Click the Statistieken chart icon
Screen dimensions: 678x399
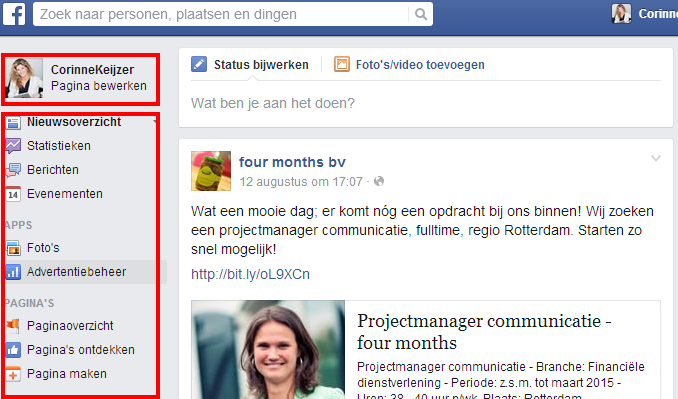(x=13, y=146)
